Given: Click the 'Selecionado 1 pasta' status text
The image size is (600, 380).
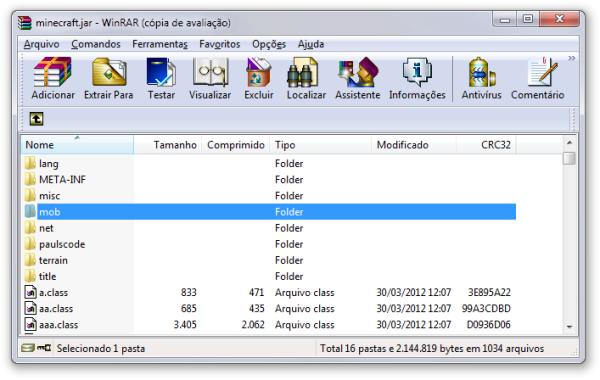Looking at the screenshot, I should pyautogui.click(x=101, y=348).
